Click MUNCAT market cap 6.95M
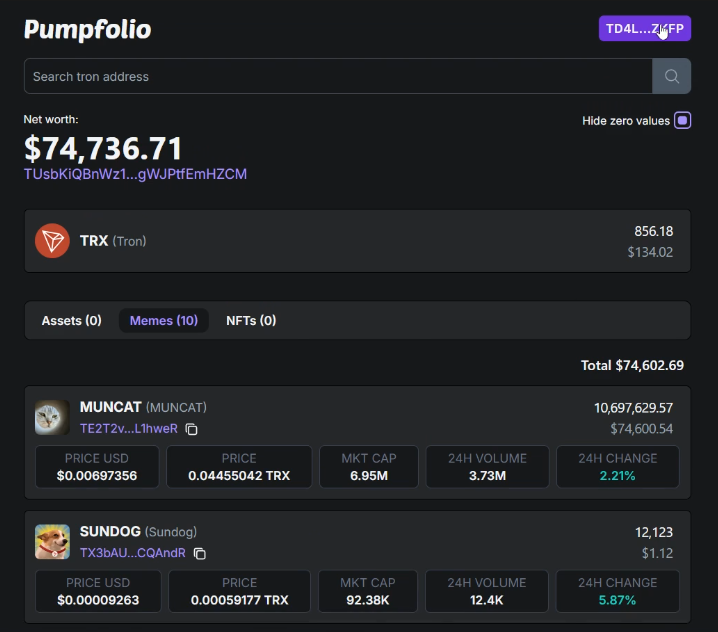 click(x=369, y=476)
